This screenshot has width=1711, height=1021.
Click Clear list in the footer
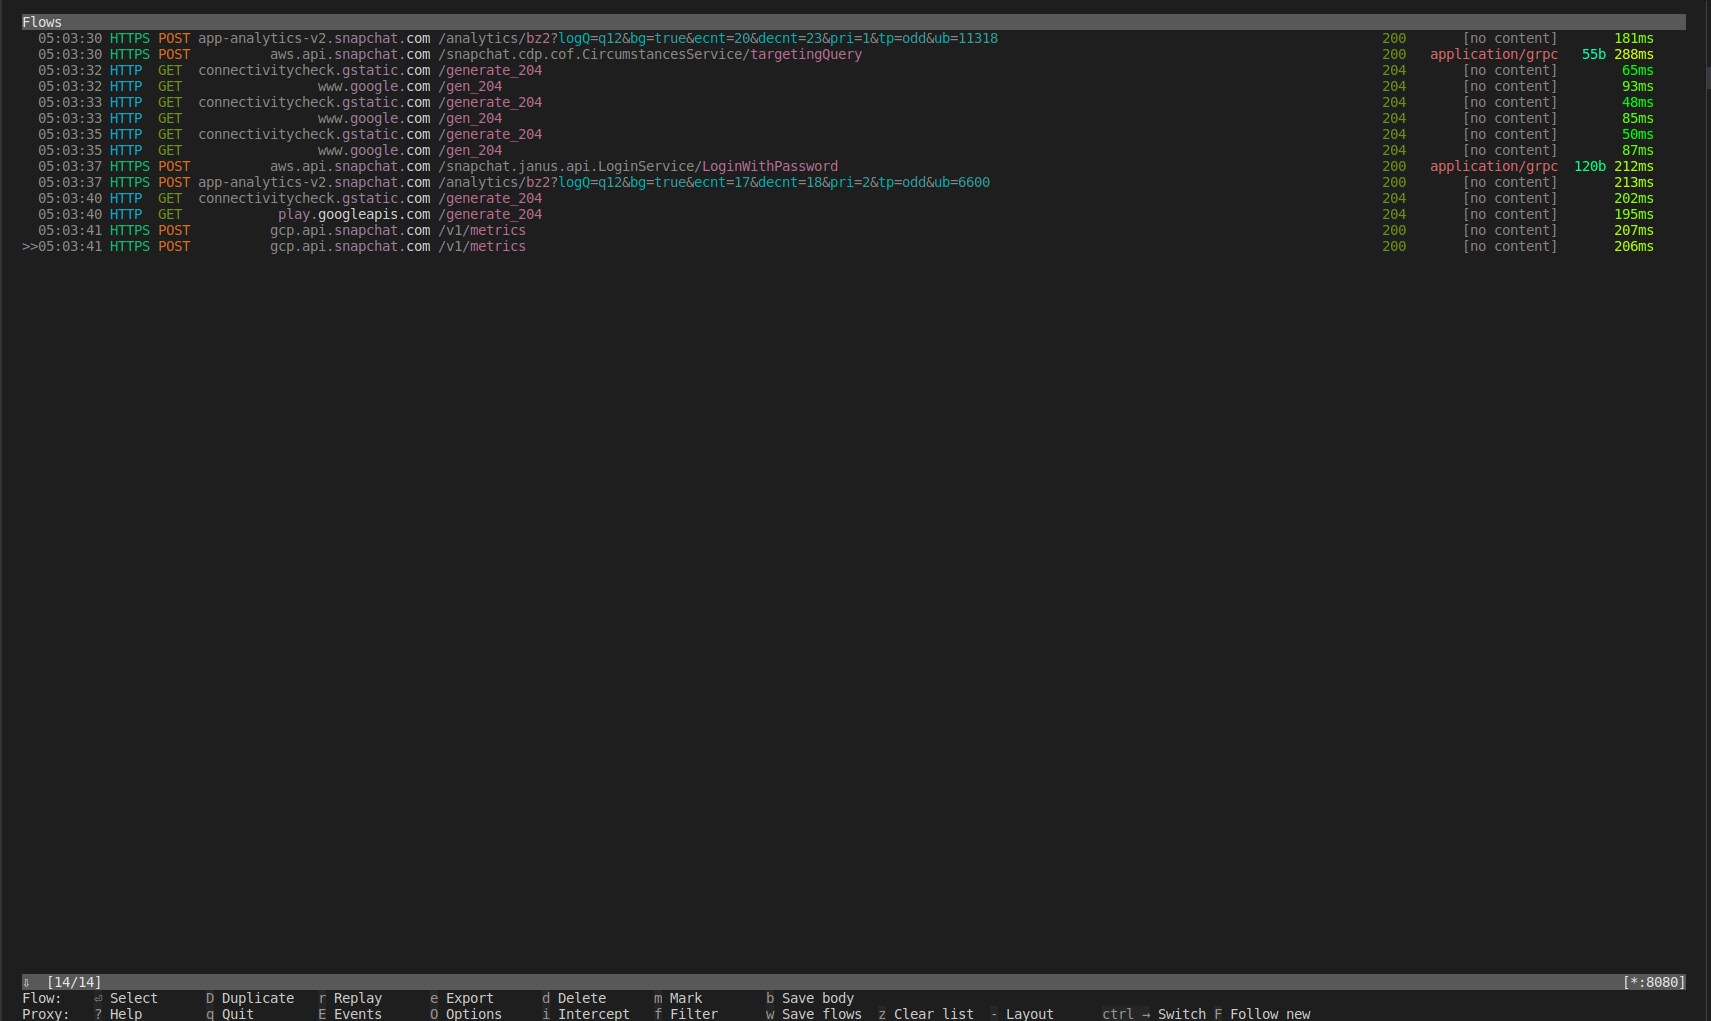933,1014
